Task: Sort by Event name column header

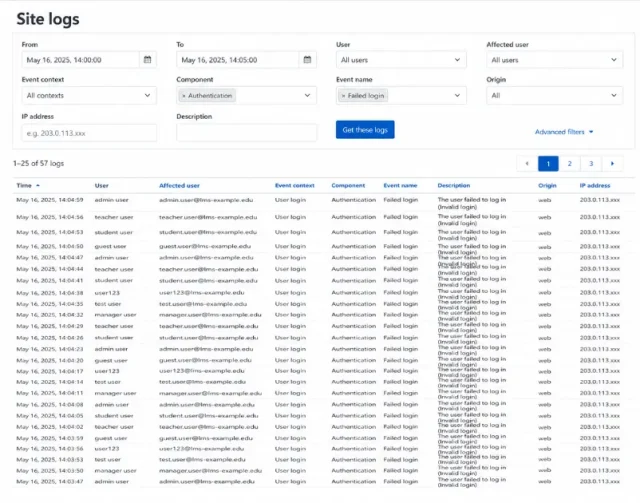Action: [400, 185]
